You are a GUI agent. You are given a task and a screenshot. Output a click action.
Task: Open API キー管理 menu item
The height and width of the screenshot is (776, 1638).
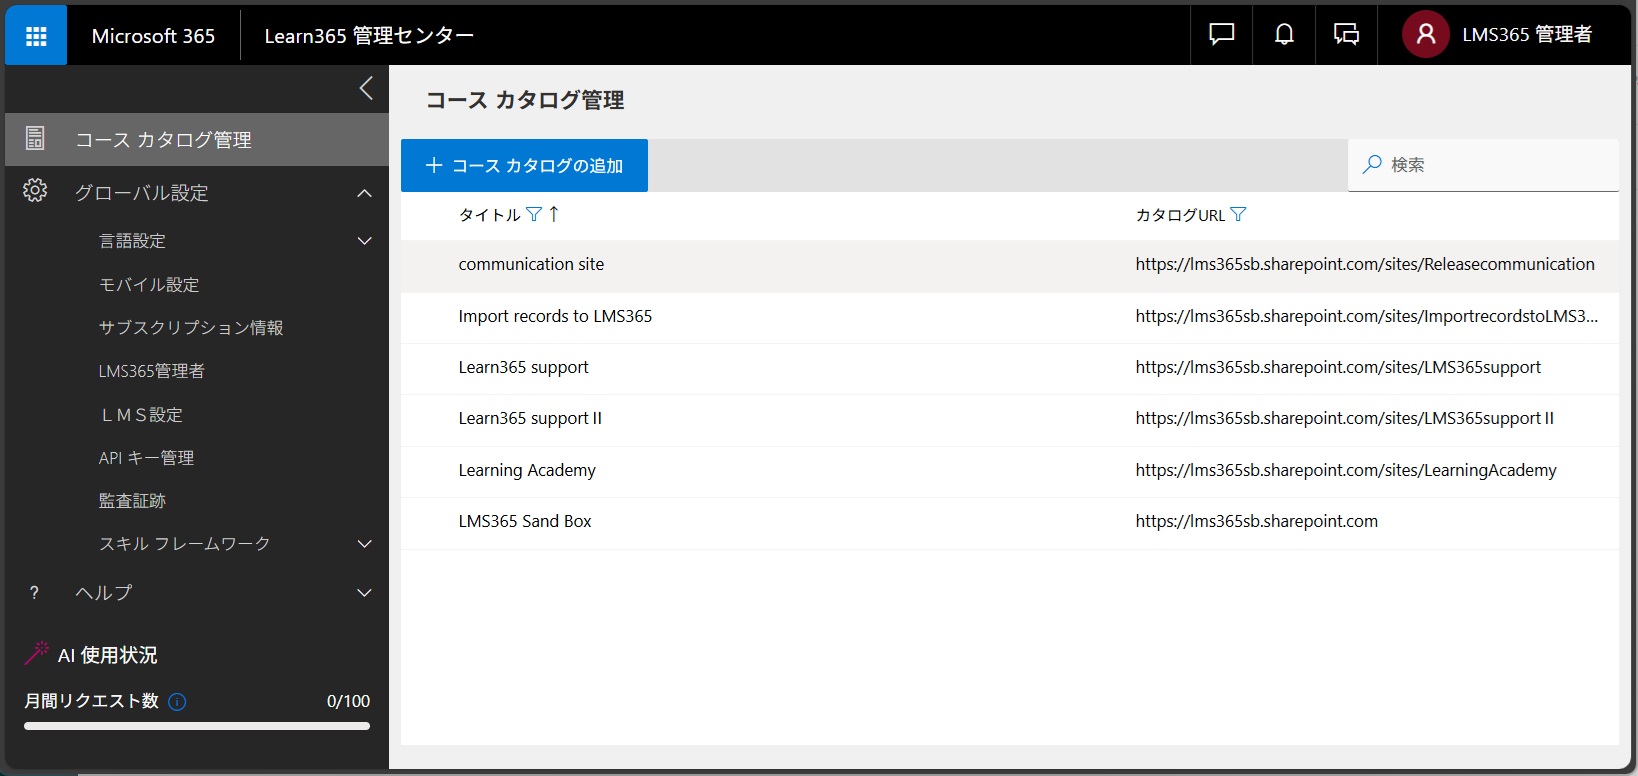click(146, 458)
